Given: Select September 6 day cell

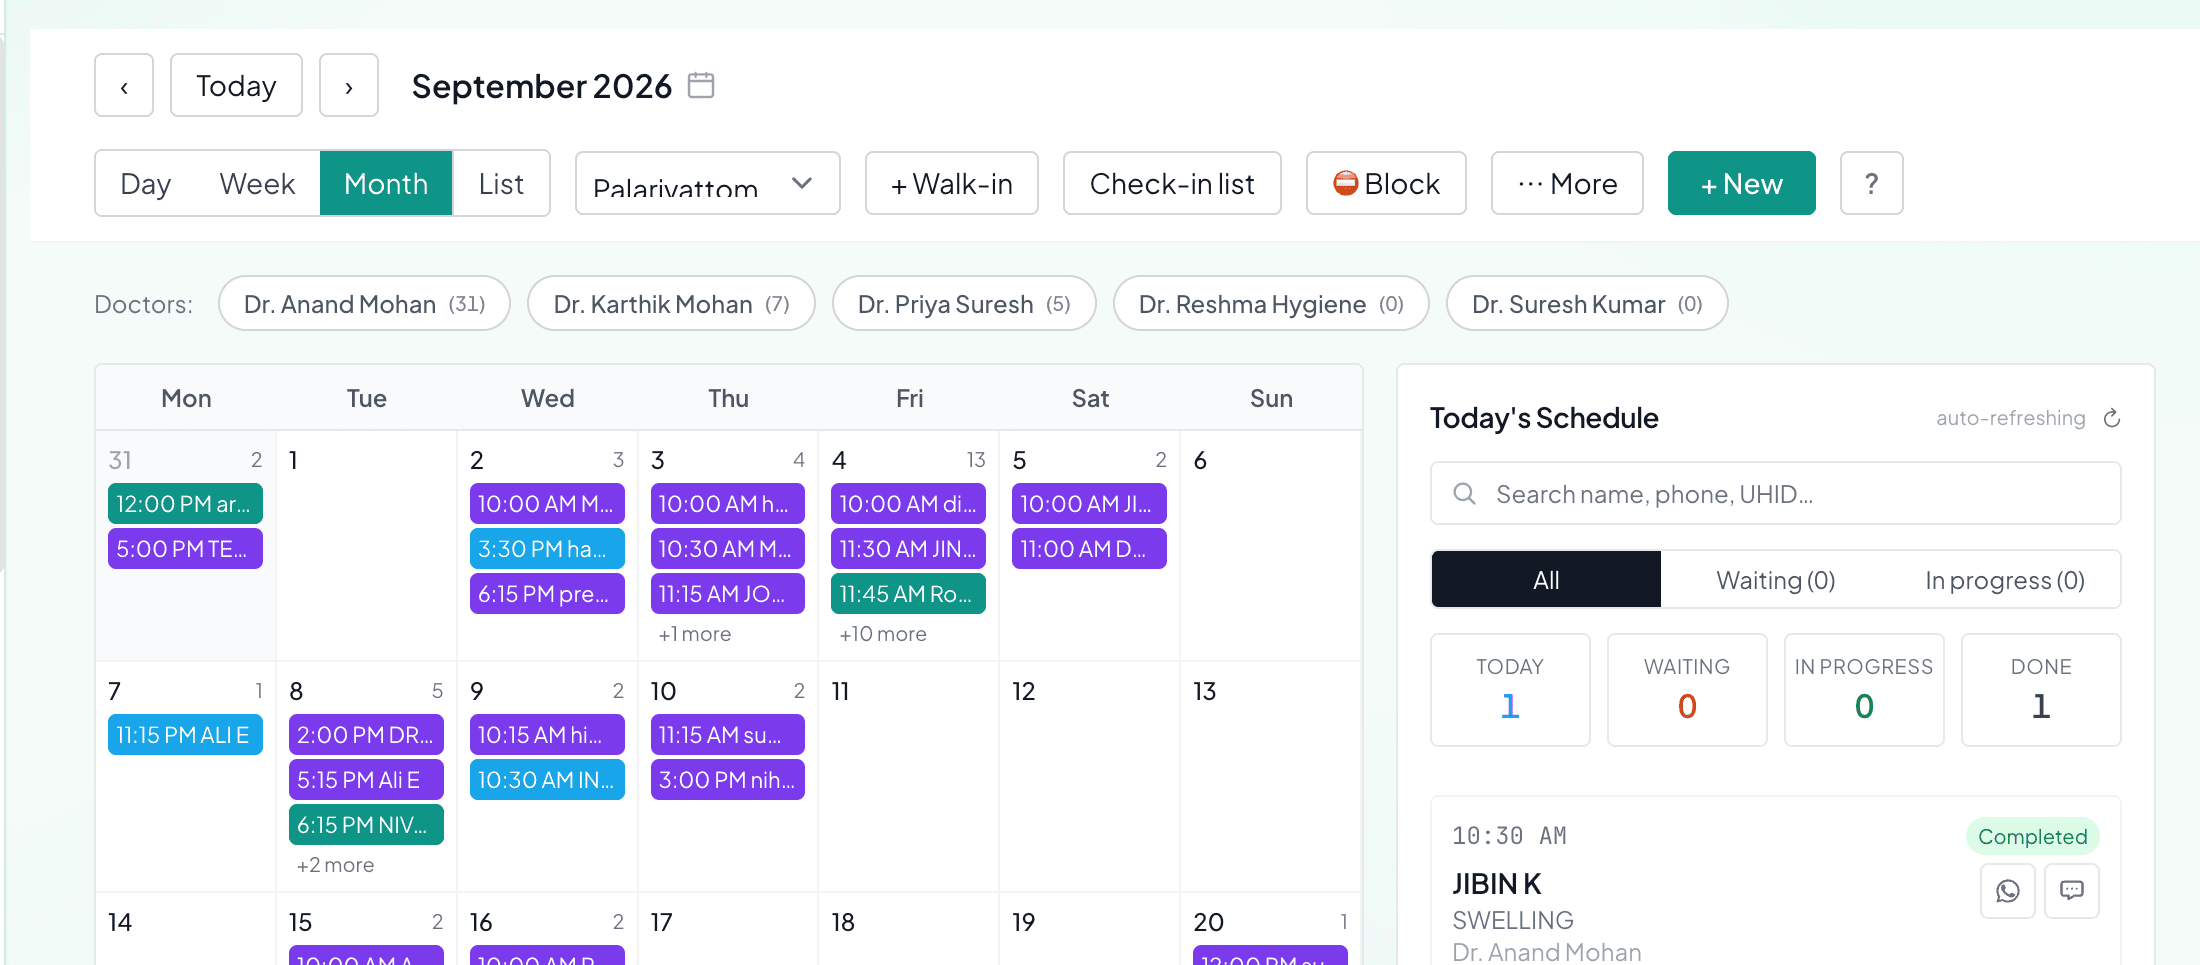Looking at the screenshot, I should tap(1270, 546).
